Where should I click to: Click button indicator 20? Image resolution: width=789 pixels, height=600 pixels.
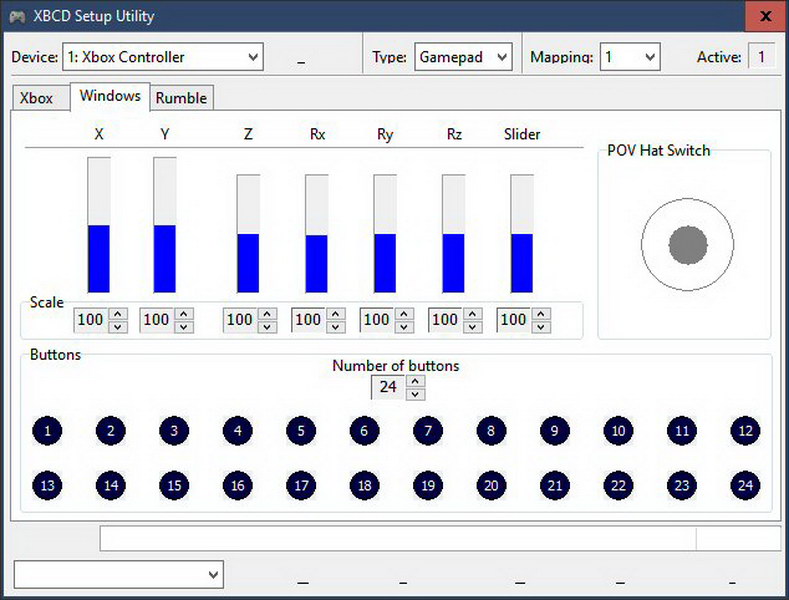491,485
